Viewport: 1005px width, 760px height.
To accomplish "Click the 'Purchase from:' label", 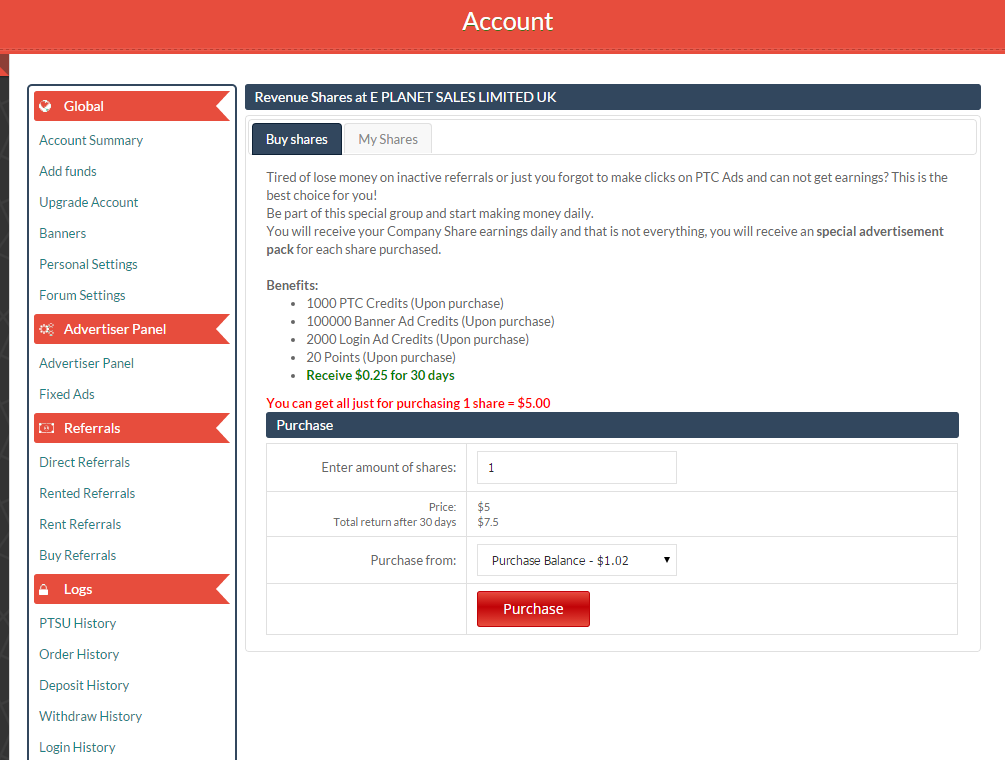I will (413, 561).
